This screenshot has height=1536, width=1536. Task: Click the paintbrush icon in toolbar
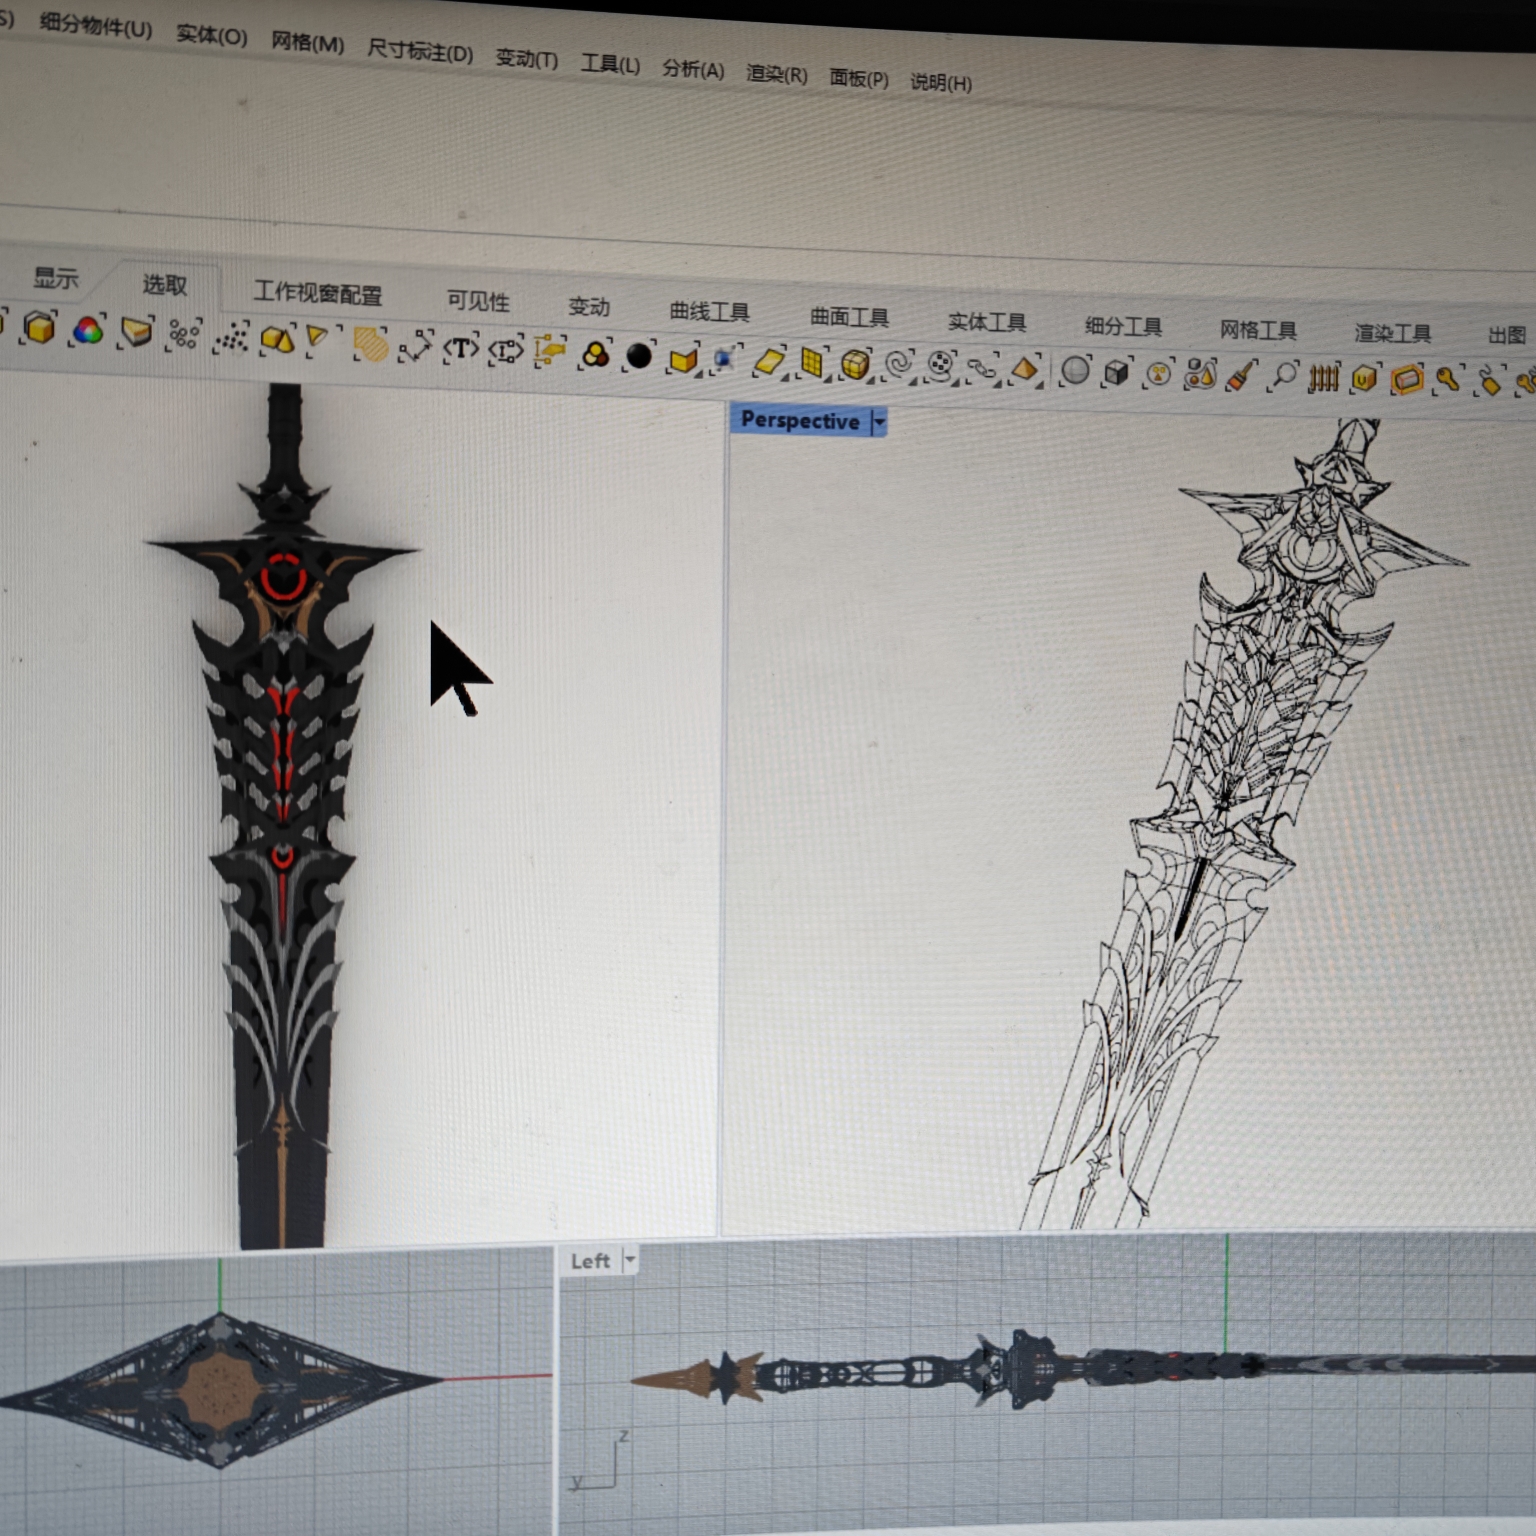1240,376
